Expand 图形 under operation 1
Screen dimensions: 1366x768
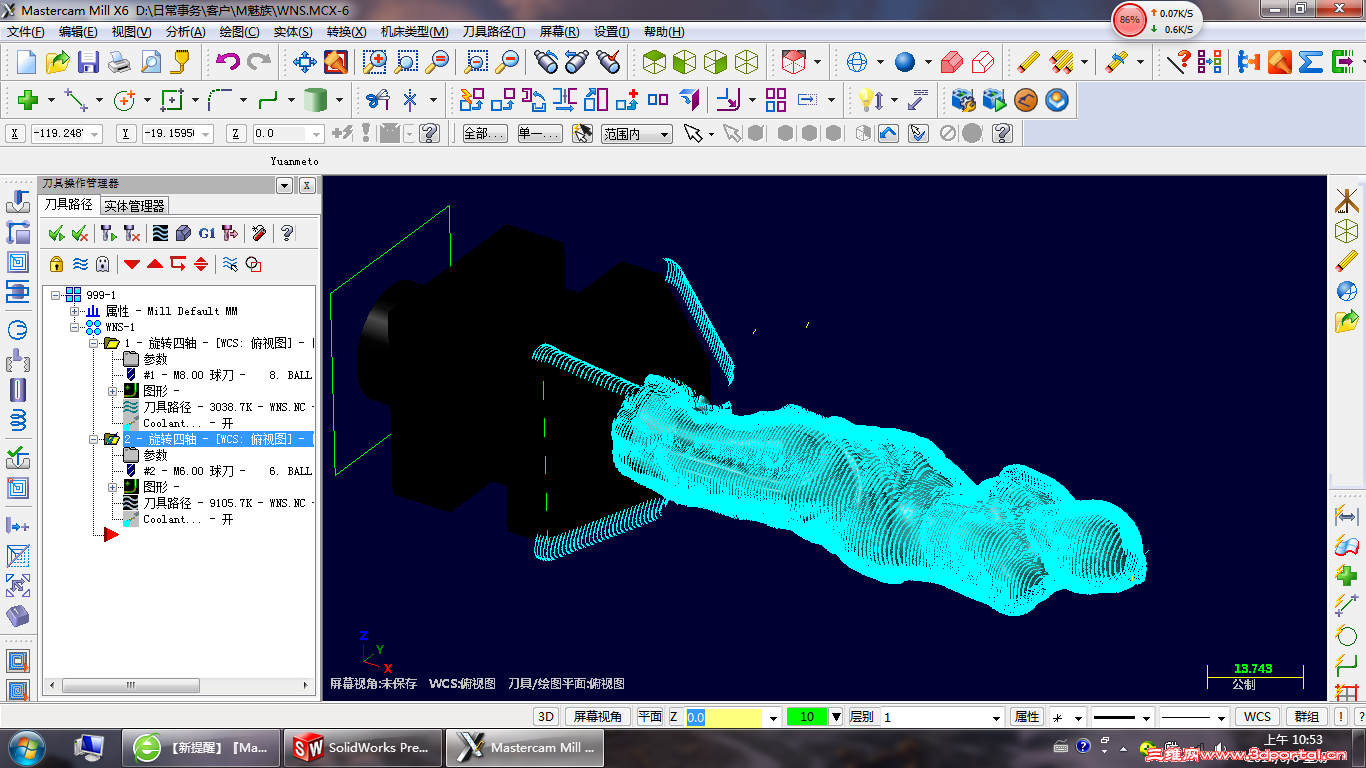tap(113, 391)
